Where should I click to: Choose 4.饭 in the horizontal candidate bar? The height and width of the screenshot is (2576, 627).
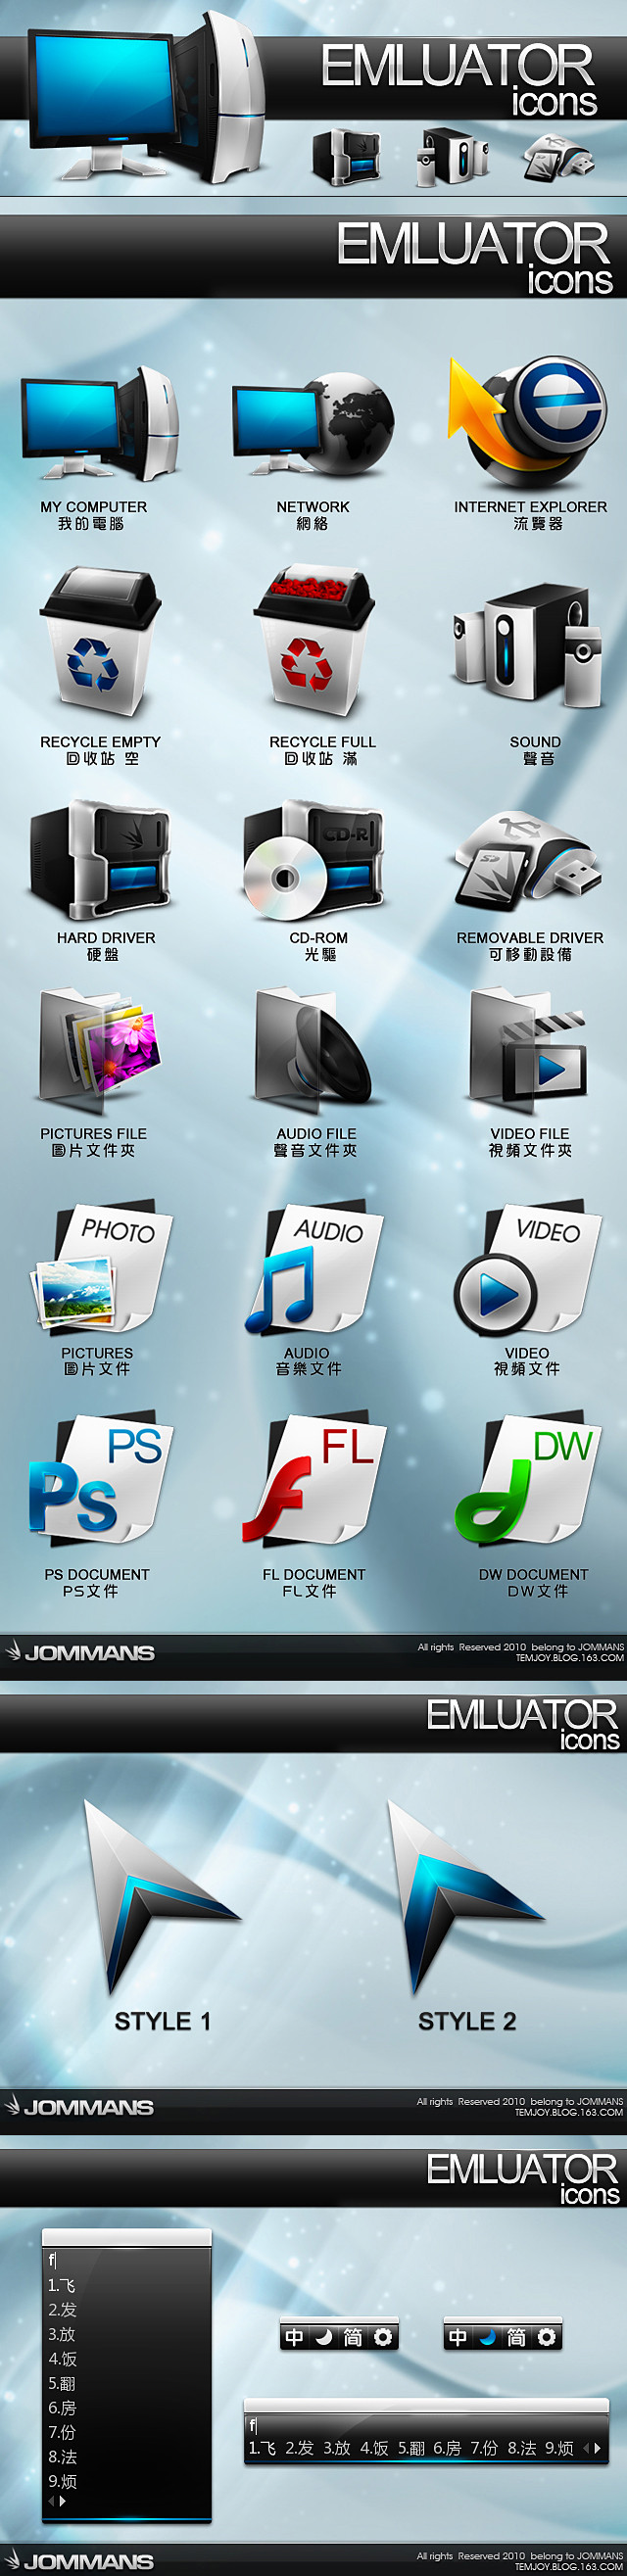click(374, 2448)
